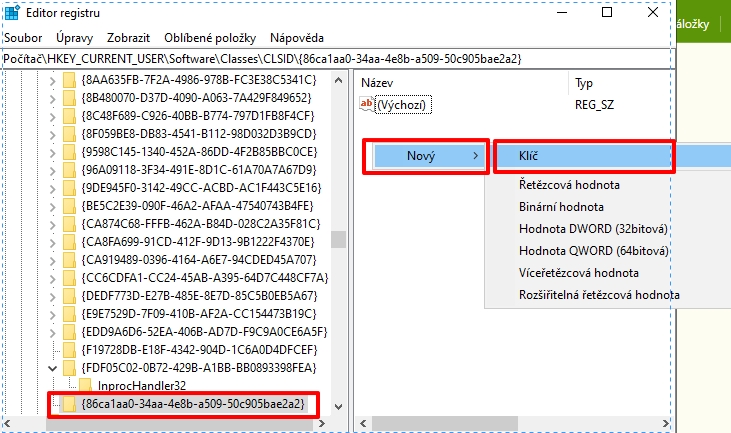Click folder icon of {9598C145-1340-452A-86DD-4F2B85BBC0CE}

[x=69, y=152]
